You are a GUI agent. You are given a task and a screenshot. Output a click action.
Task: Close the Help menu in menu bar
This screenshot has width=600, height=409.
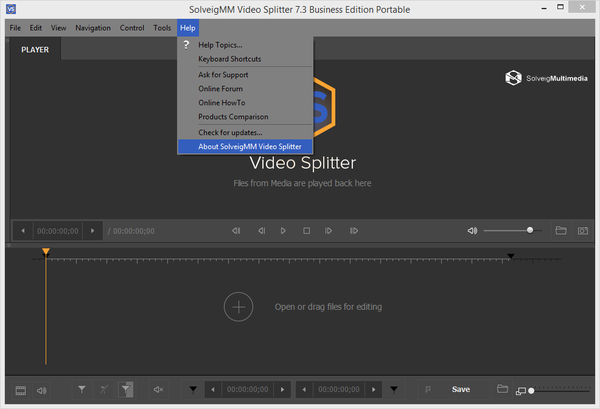pos(188,28)
